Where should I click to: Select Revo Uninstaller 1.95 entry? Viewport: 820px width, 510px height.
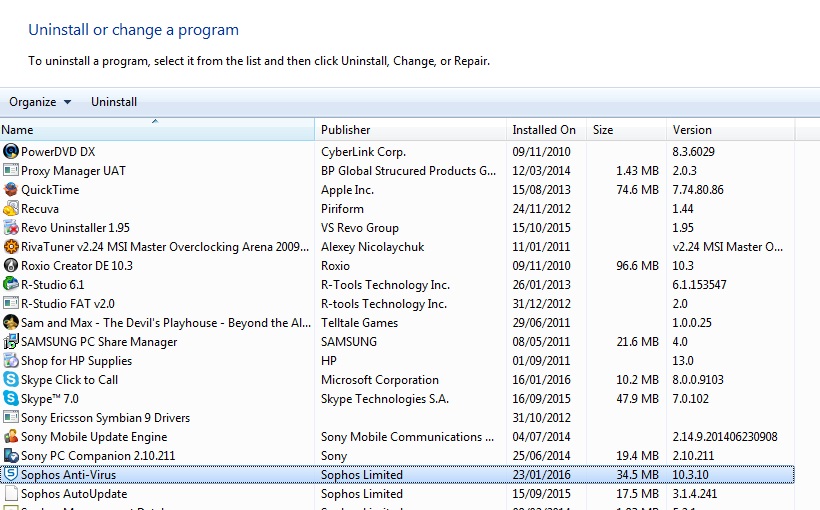75,228
